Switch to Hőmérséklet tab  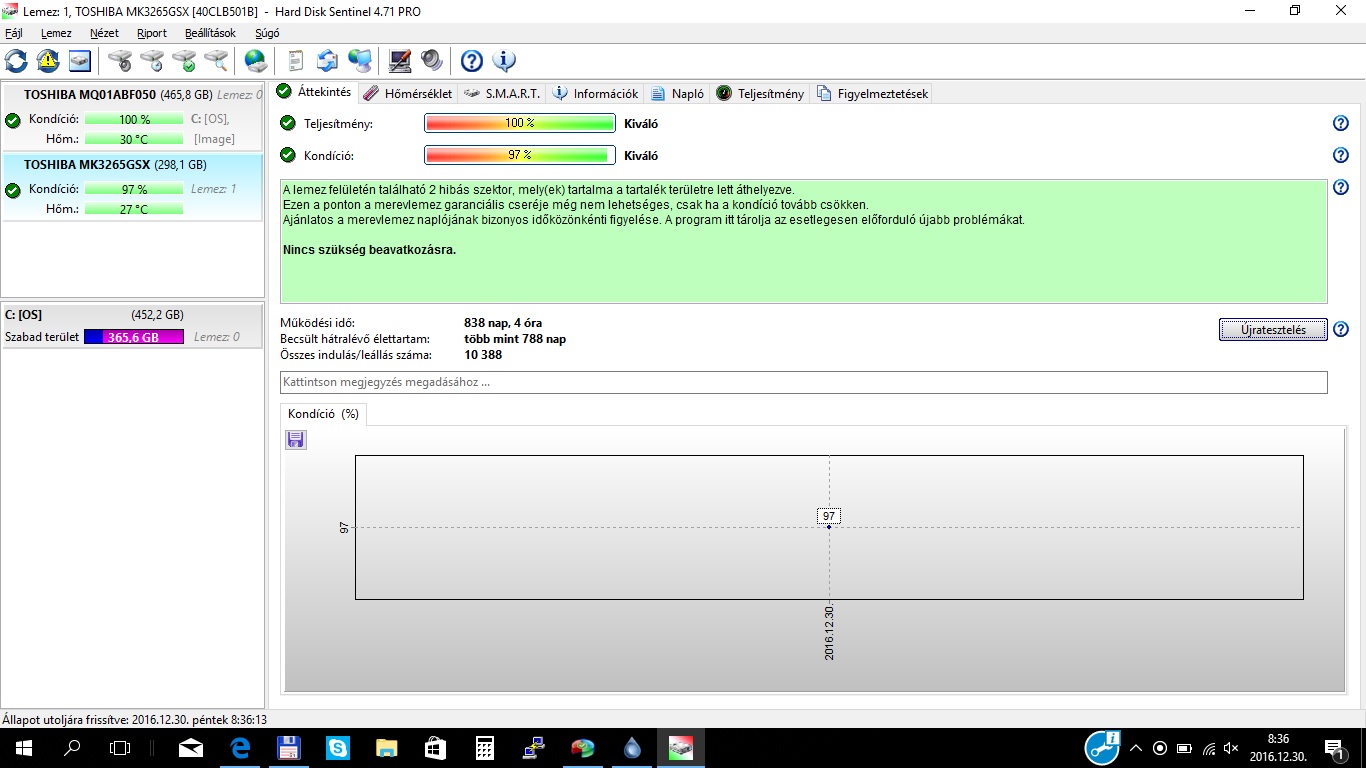coord(408,93)
